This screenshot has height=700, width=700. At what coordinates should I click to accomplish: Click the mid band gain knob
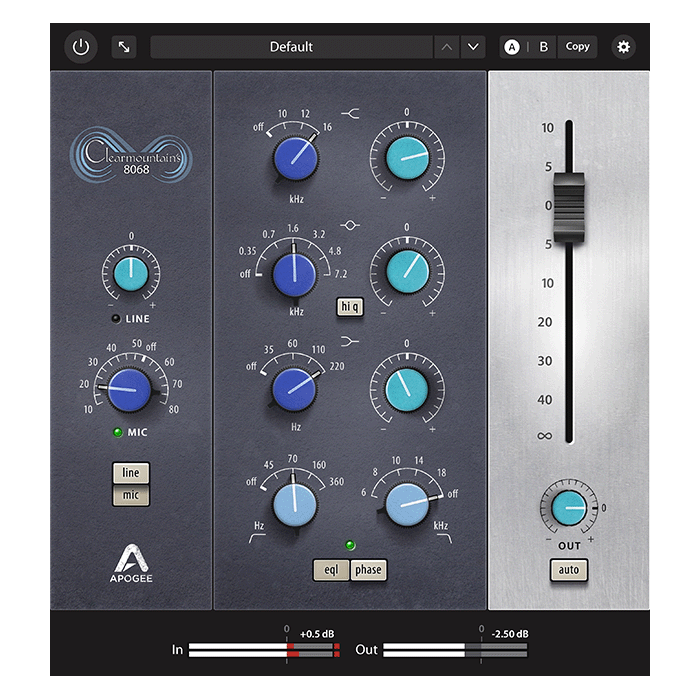407,271
